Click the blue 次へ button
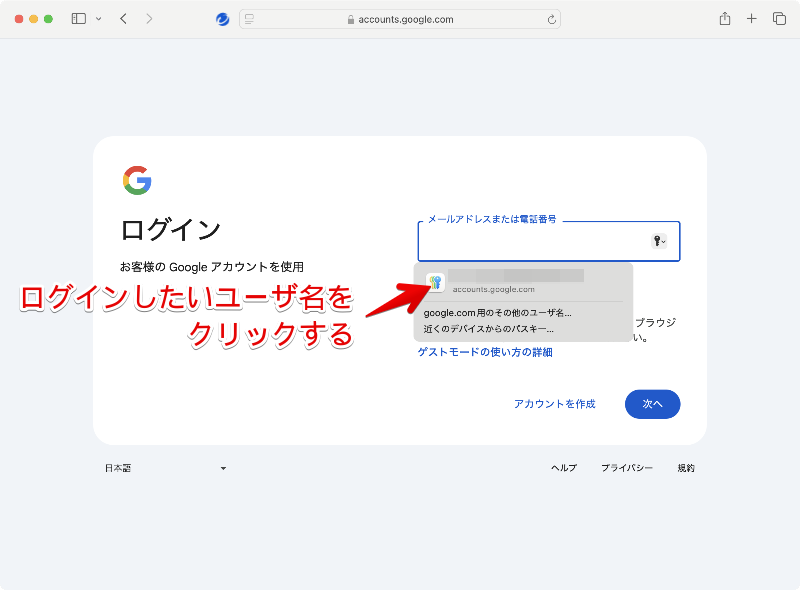 pyautogui.click(x=653, y=404)
